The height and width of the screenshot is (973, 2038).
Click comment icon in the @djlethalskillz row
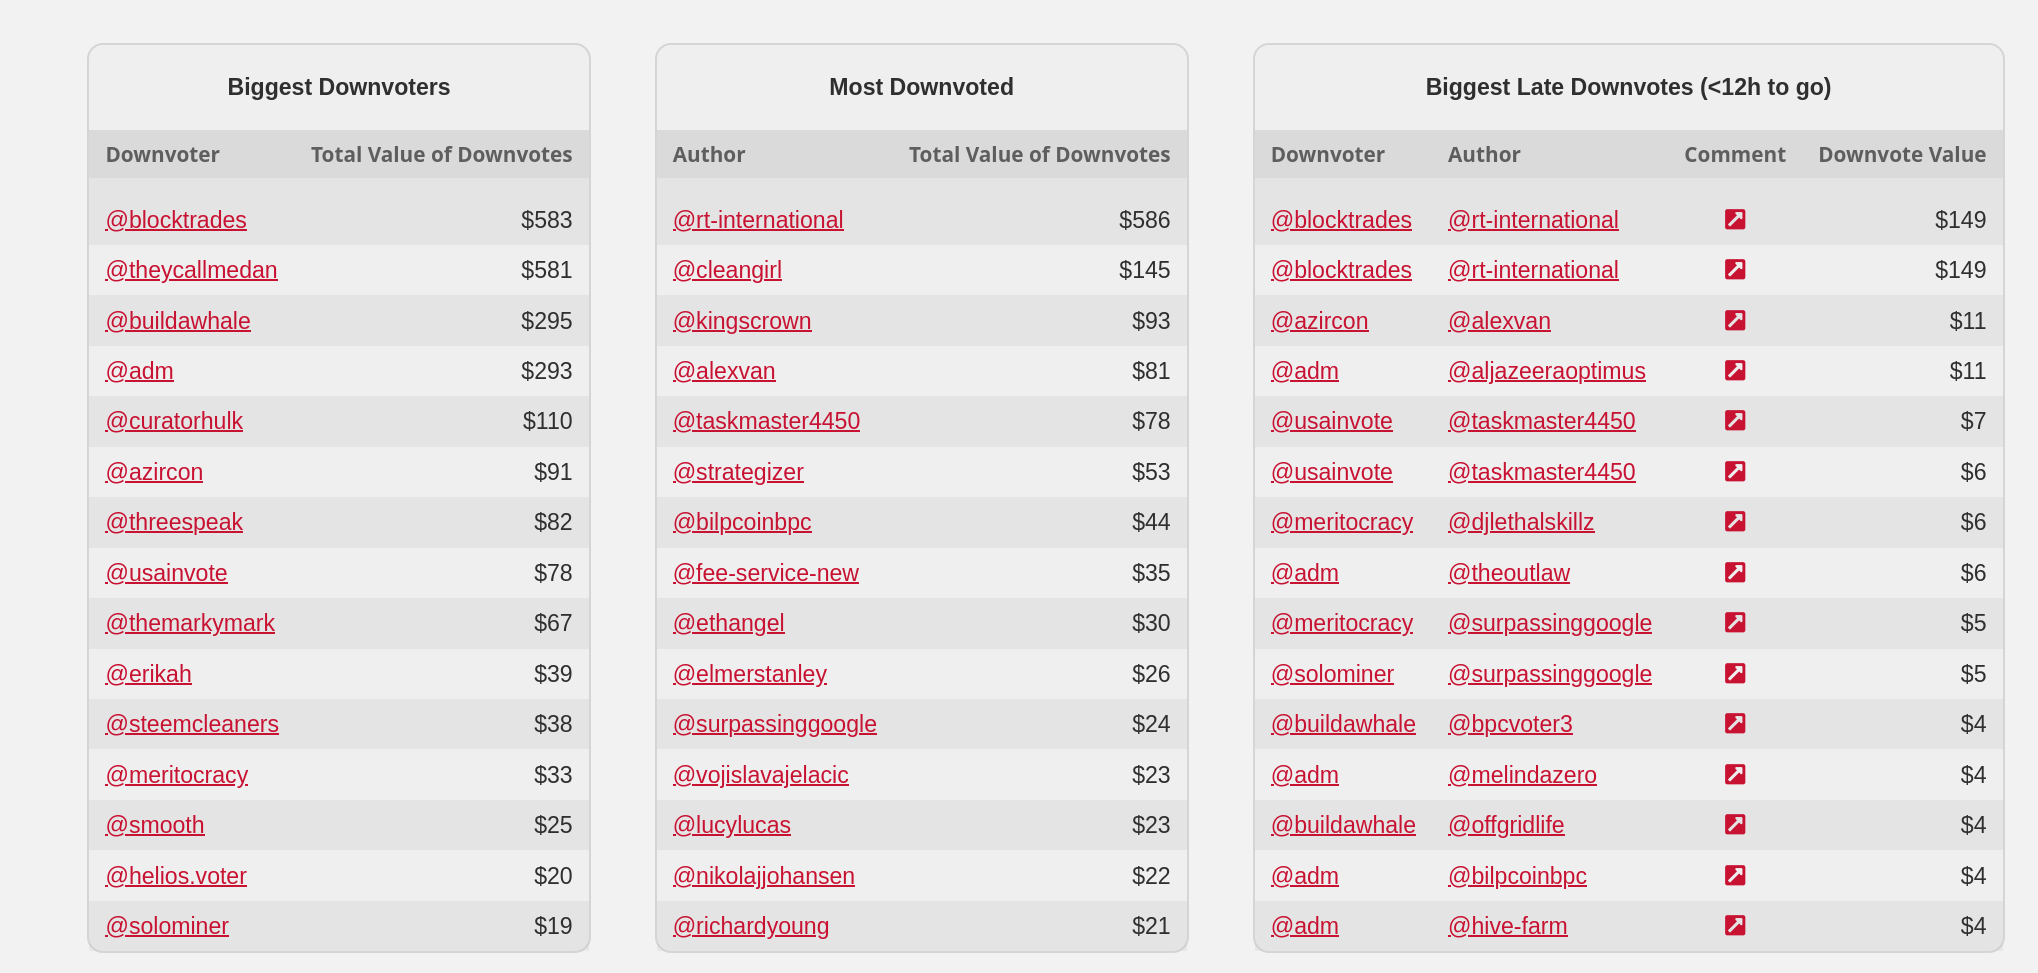point(1735,522)
